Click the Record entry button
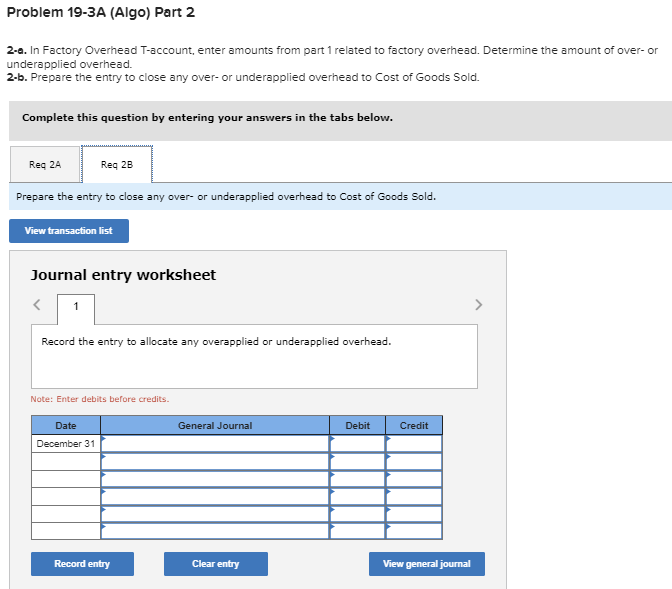This screenshot has width=672, height=589. pos(82,564)
